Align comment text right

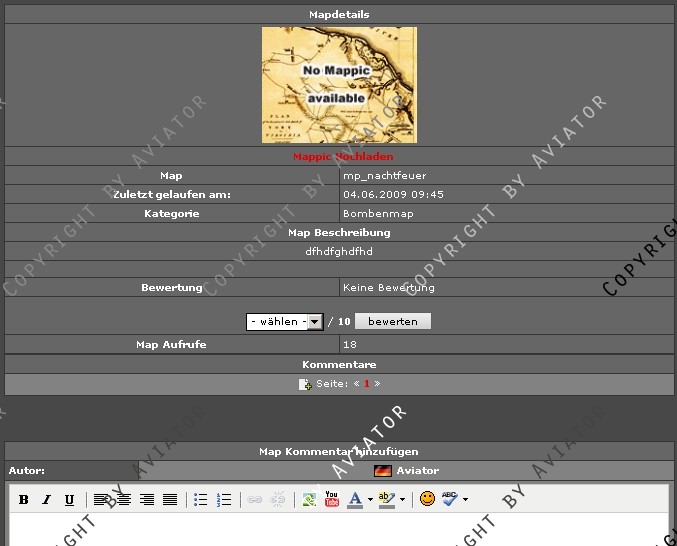pyautogui.click(x=147, y=499)
